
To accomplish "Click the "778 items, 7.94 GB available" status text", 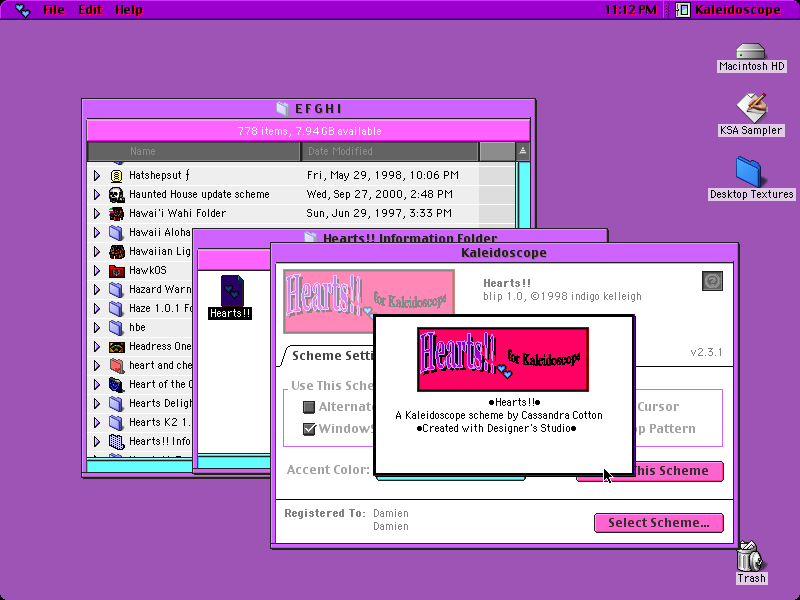I will click(310, 131).
